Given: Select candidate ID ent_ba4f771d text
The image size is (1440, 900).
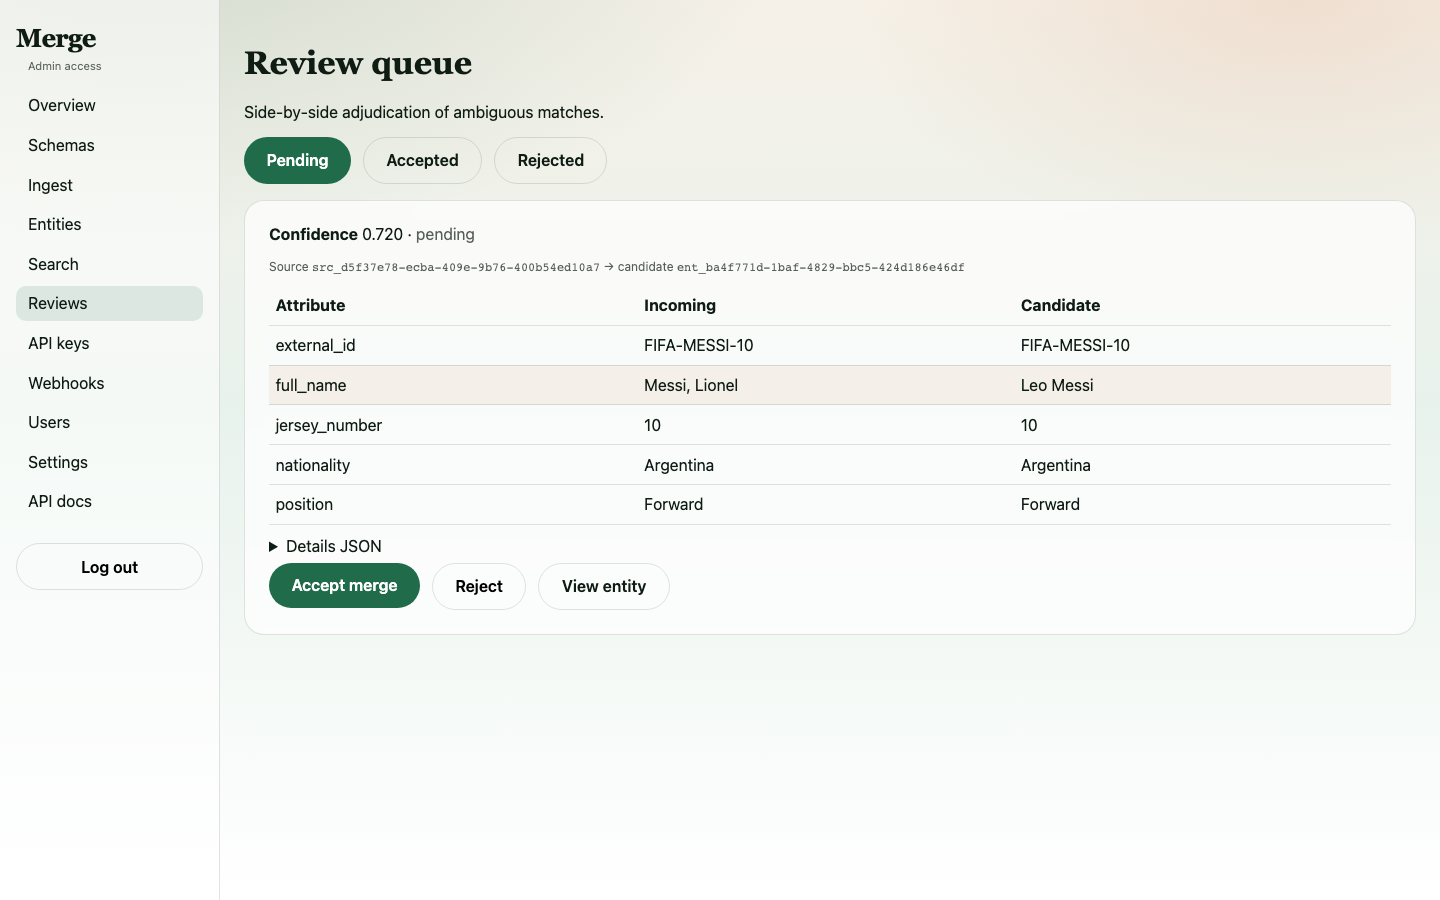Looking at the screenshot, I should pyautogui.click(x=821, y=267).
